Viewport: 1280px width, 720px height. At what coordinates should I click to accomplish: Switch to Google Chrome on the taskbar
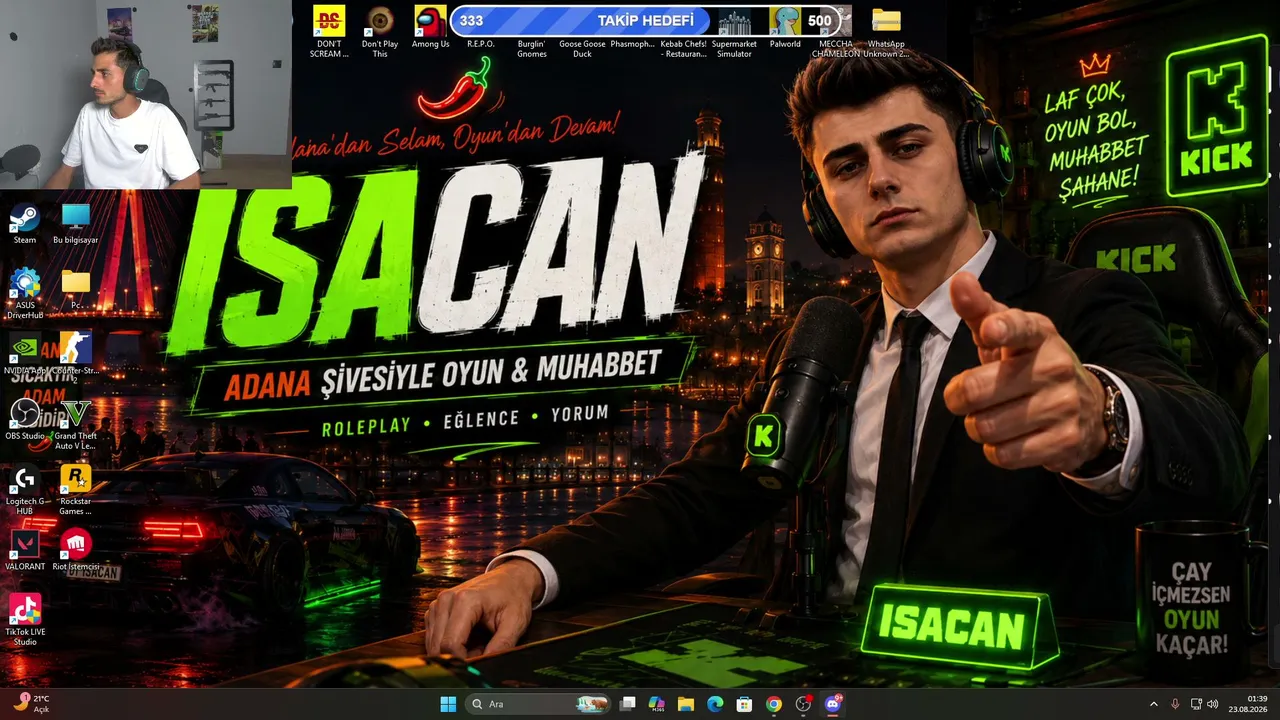[x=773, y=704]
